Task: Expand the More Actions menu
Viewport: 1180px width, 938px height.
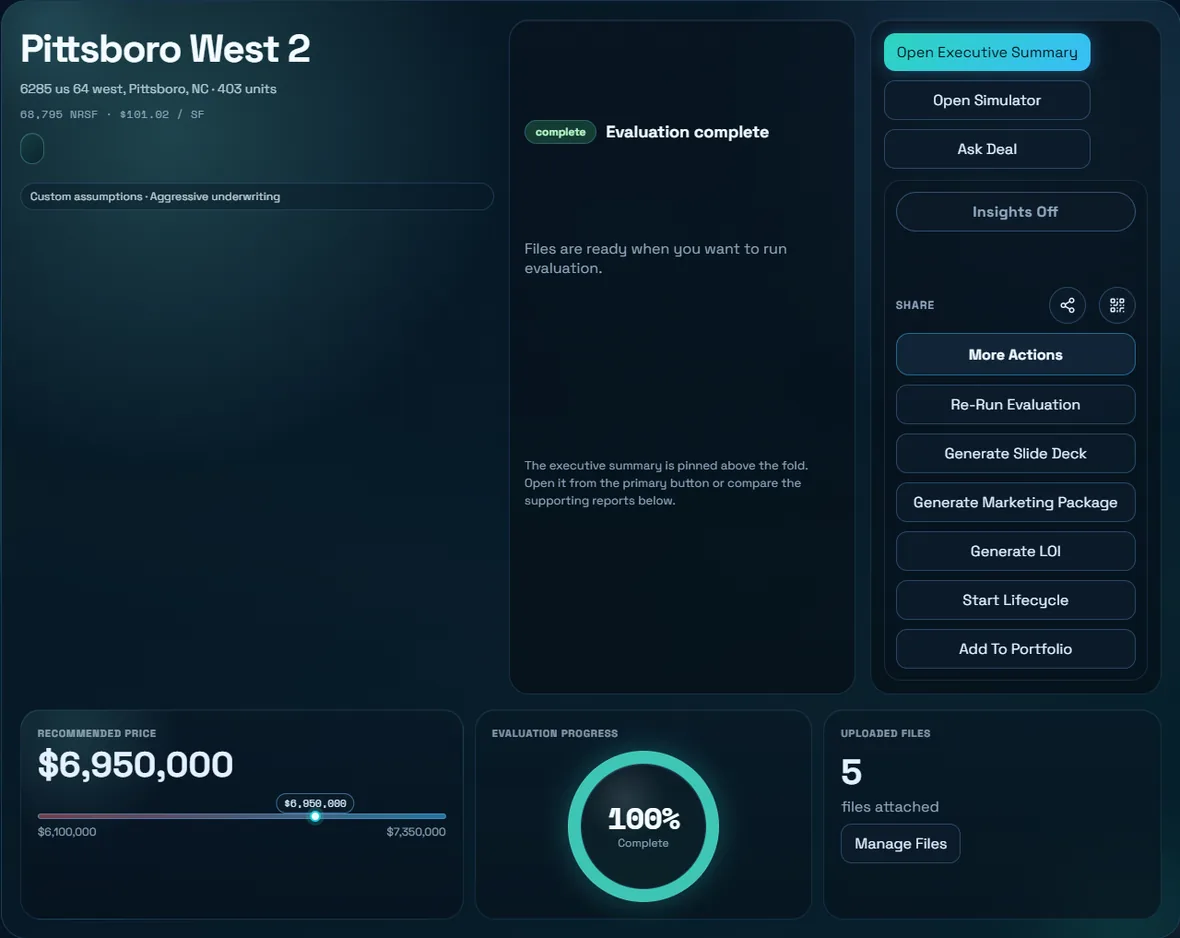Action: coord(1015,355)
